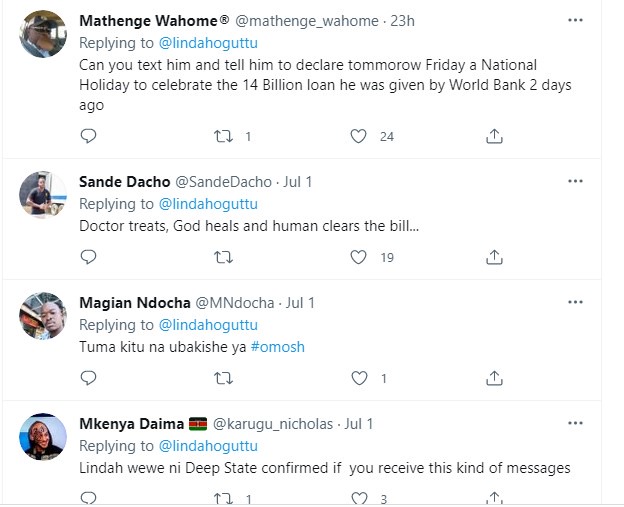Screen dimensions: 624x507
Task: Open more options on Magian Ndocha's tweet
Action: [575, 302]
